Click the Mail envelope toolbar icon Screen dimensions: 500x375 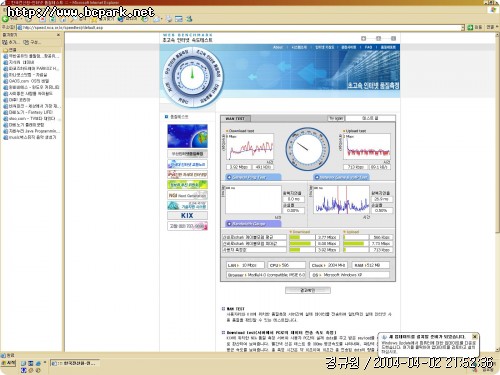coord(157,19)
